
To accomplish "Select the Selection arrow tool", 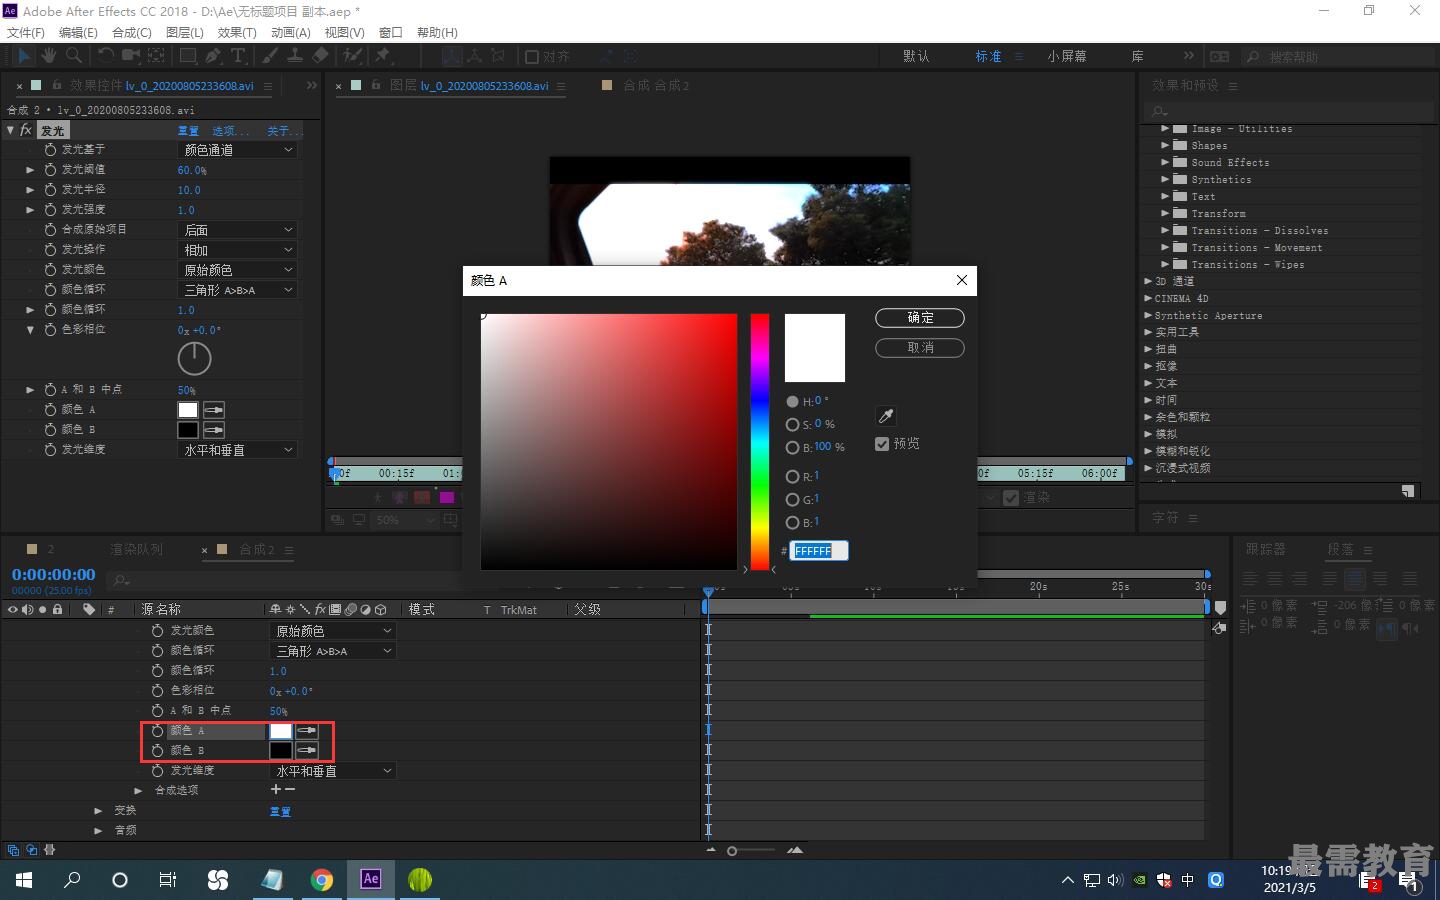I will pyautogui.click(x=24, y=56).
